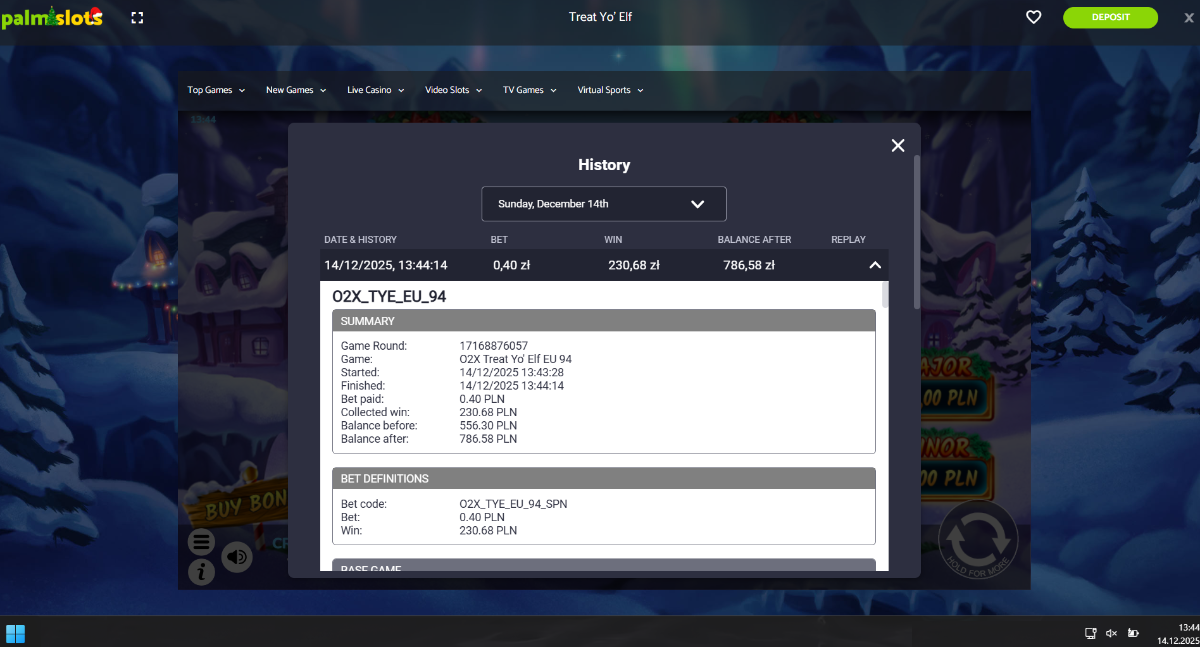Screen dimensions: 1200x647
Task: Add game to favorites with heart icon
Action: click(x=1034, y=17)
